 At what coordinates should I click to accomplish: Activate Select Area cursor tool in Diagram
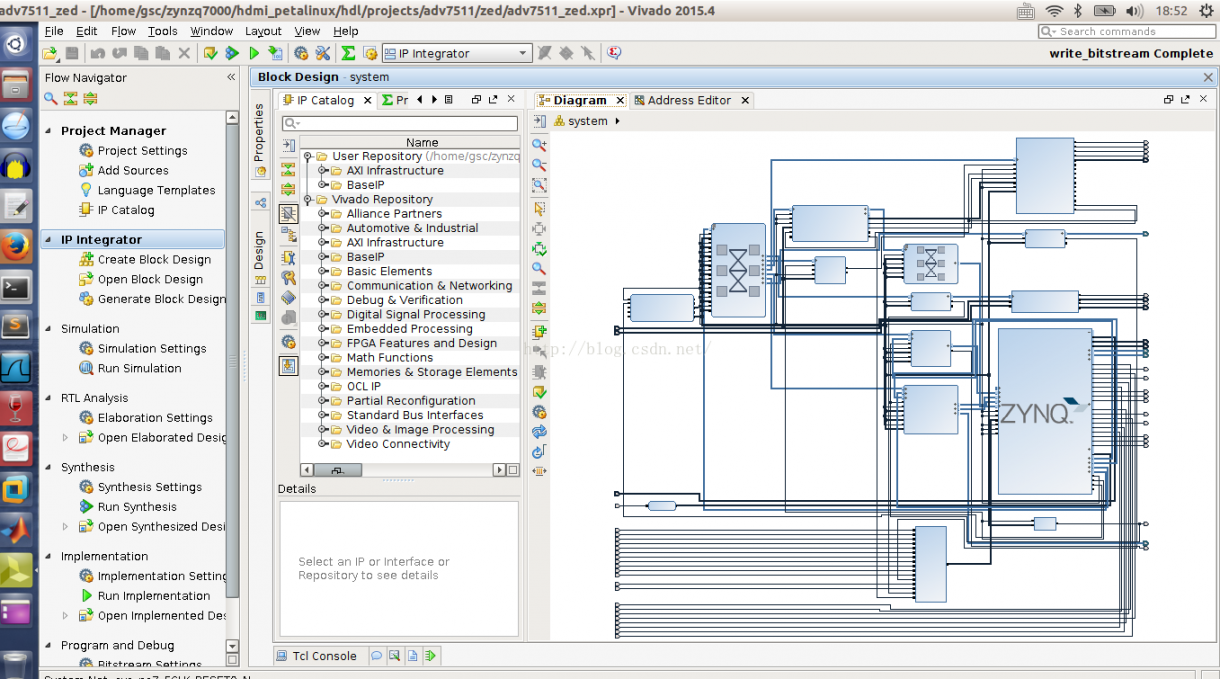[x=539, y=208]
